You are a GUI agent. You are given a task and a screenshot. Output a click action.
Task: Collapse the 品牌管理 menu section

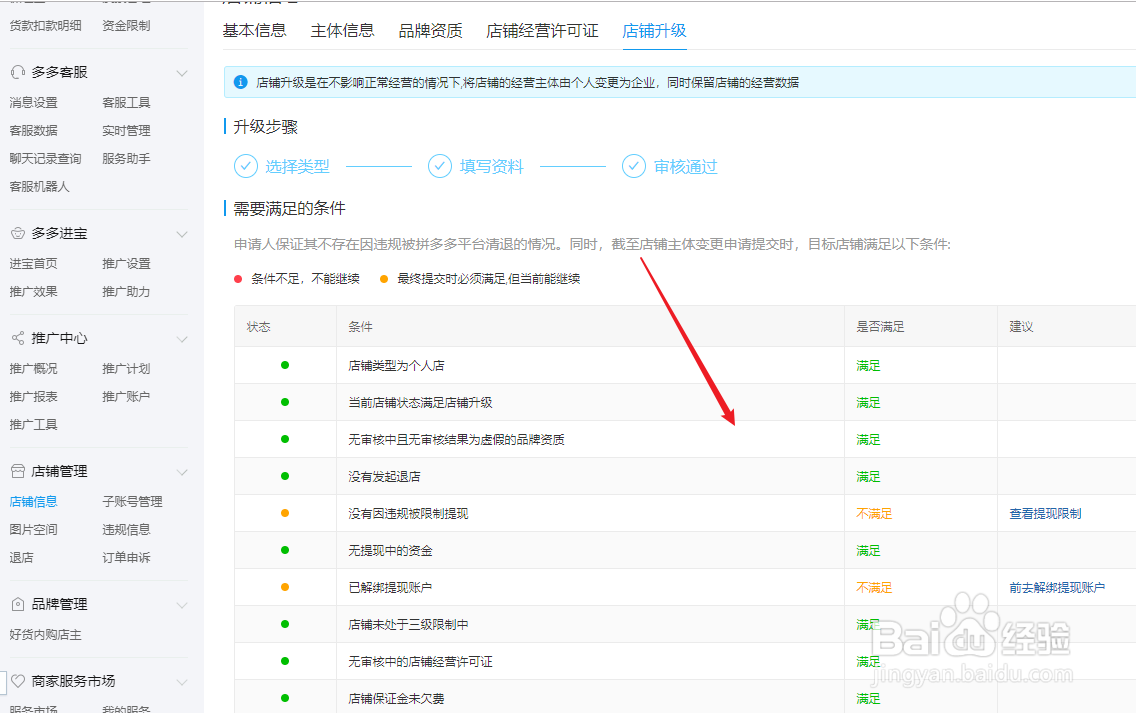point(182,605)
